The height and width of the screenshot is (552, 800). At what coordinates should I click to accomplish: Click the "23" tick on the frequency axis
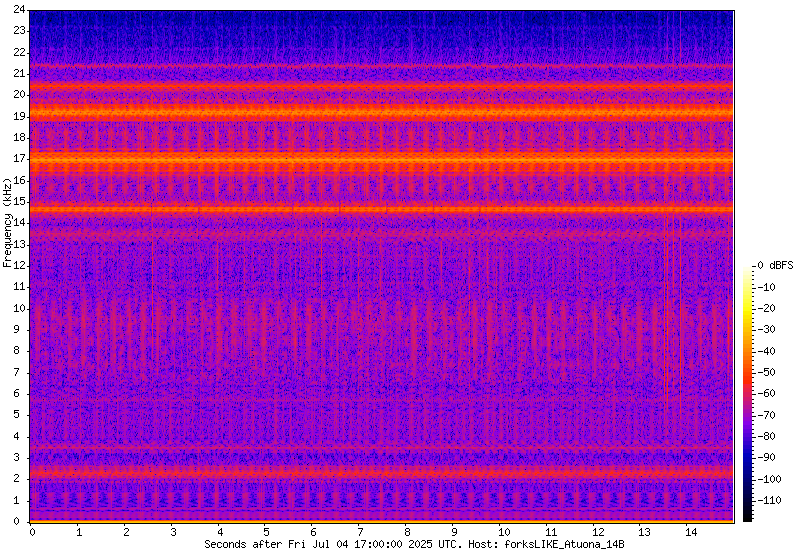(x=19, y=31)
